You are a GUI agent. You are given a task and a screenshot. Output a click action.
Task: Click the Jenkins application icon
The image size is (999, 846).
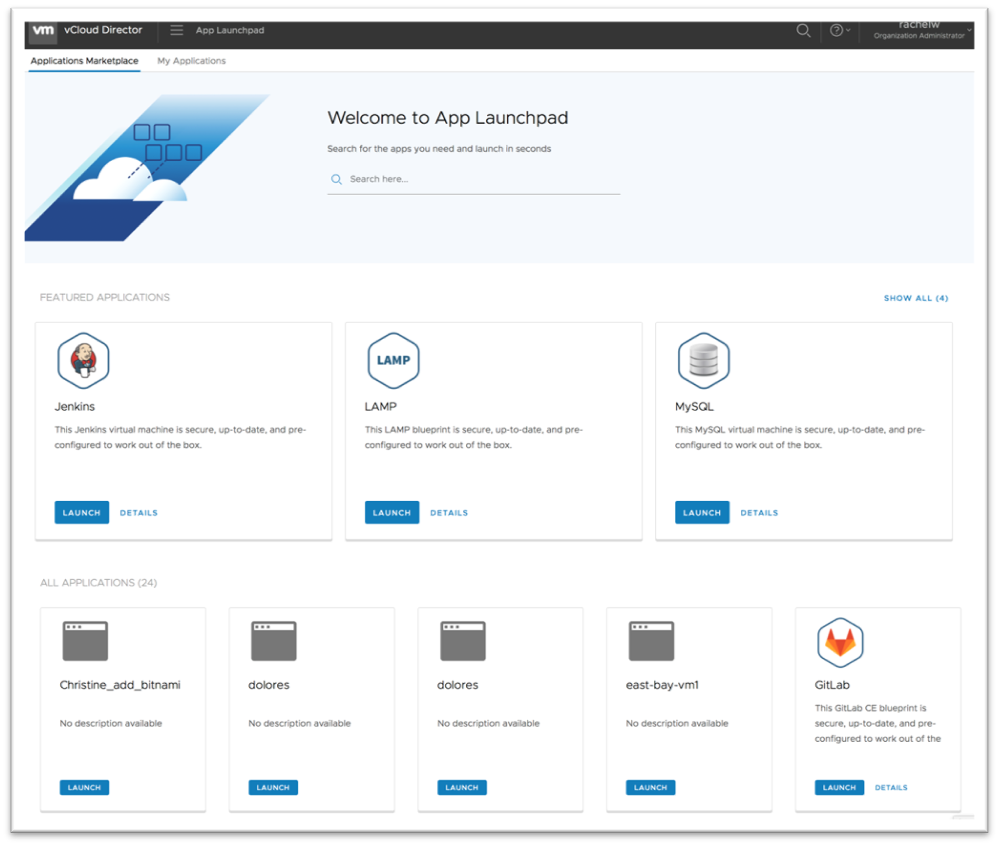[x=83, y=361]
